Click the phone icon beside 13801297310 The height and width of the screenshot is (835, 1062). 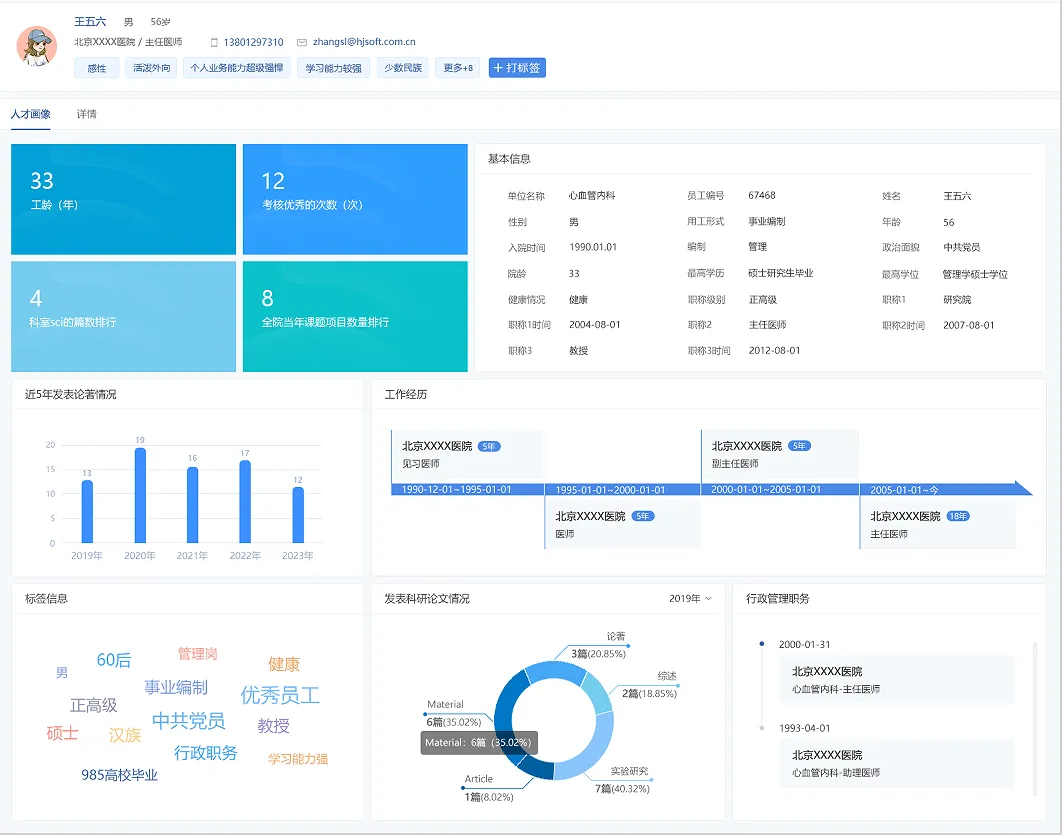pos(214,43)
